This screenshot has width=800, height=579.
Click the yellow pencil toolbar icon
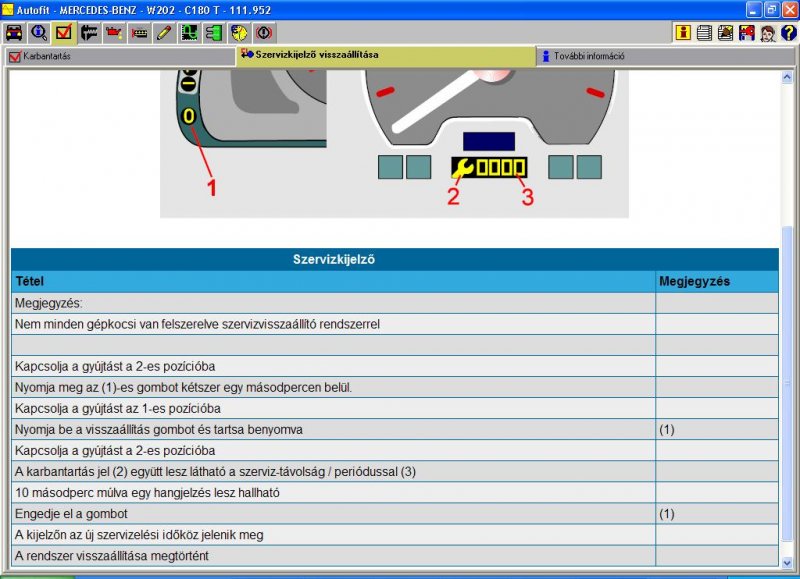tap(164, 33)
